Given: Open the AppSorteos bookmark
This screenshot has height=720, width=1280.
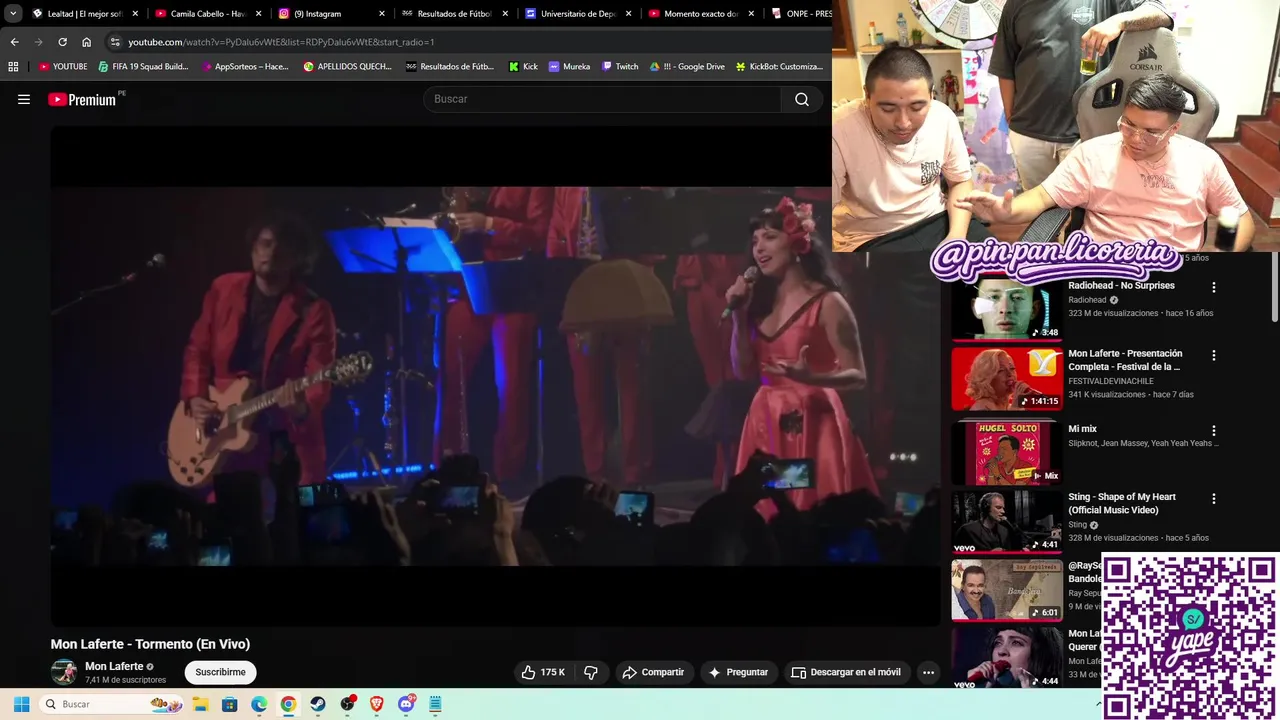Looking at the screenshot, I should click(245, 67).
